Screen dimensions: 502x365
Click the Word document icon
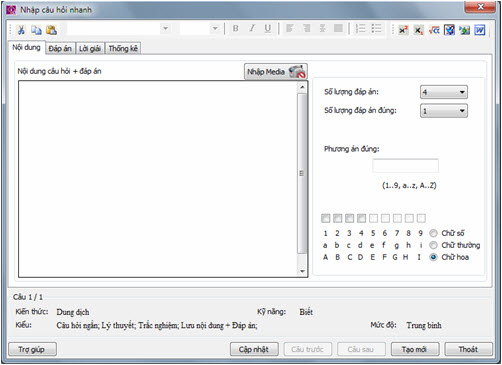click(x=480, y=30)
